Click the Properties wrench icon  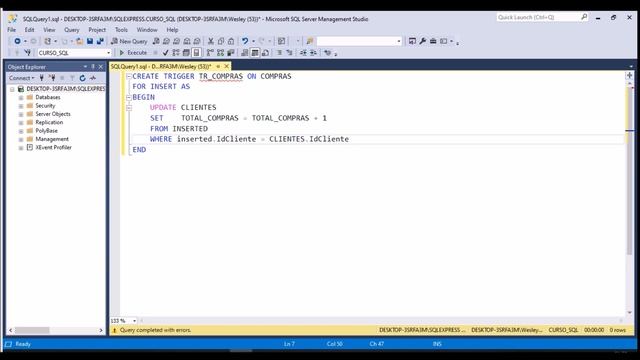pos(422,41)
